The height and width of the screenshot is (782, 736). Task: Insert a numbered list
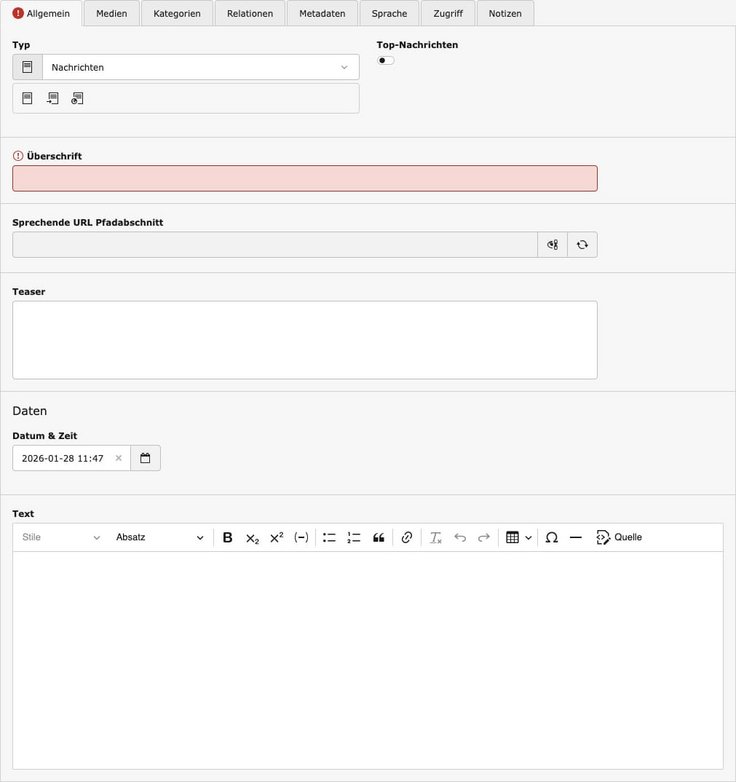[x=354, y=537]
